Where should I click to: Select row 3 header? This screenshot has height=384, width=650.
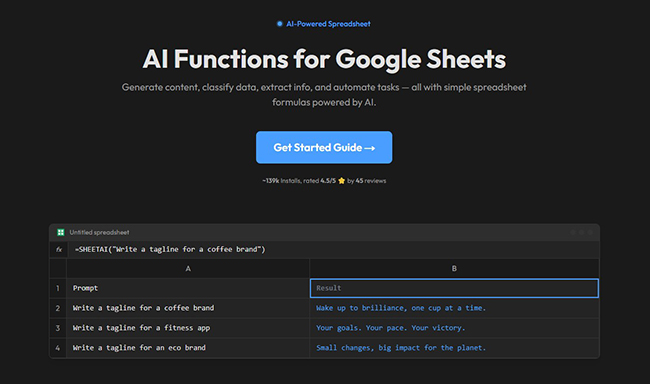(58, 328)
